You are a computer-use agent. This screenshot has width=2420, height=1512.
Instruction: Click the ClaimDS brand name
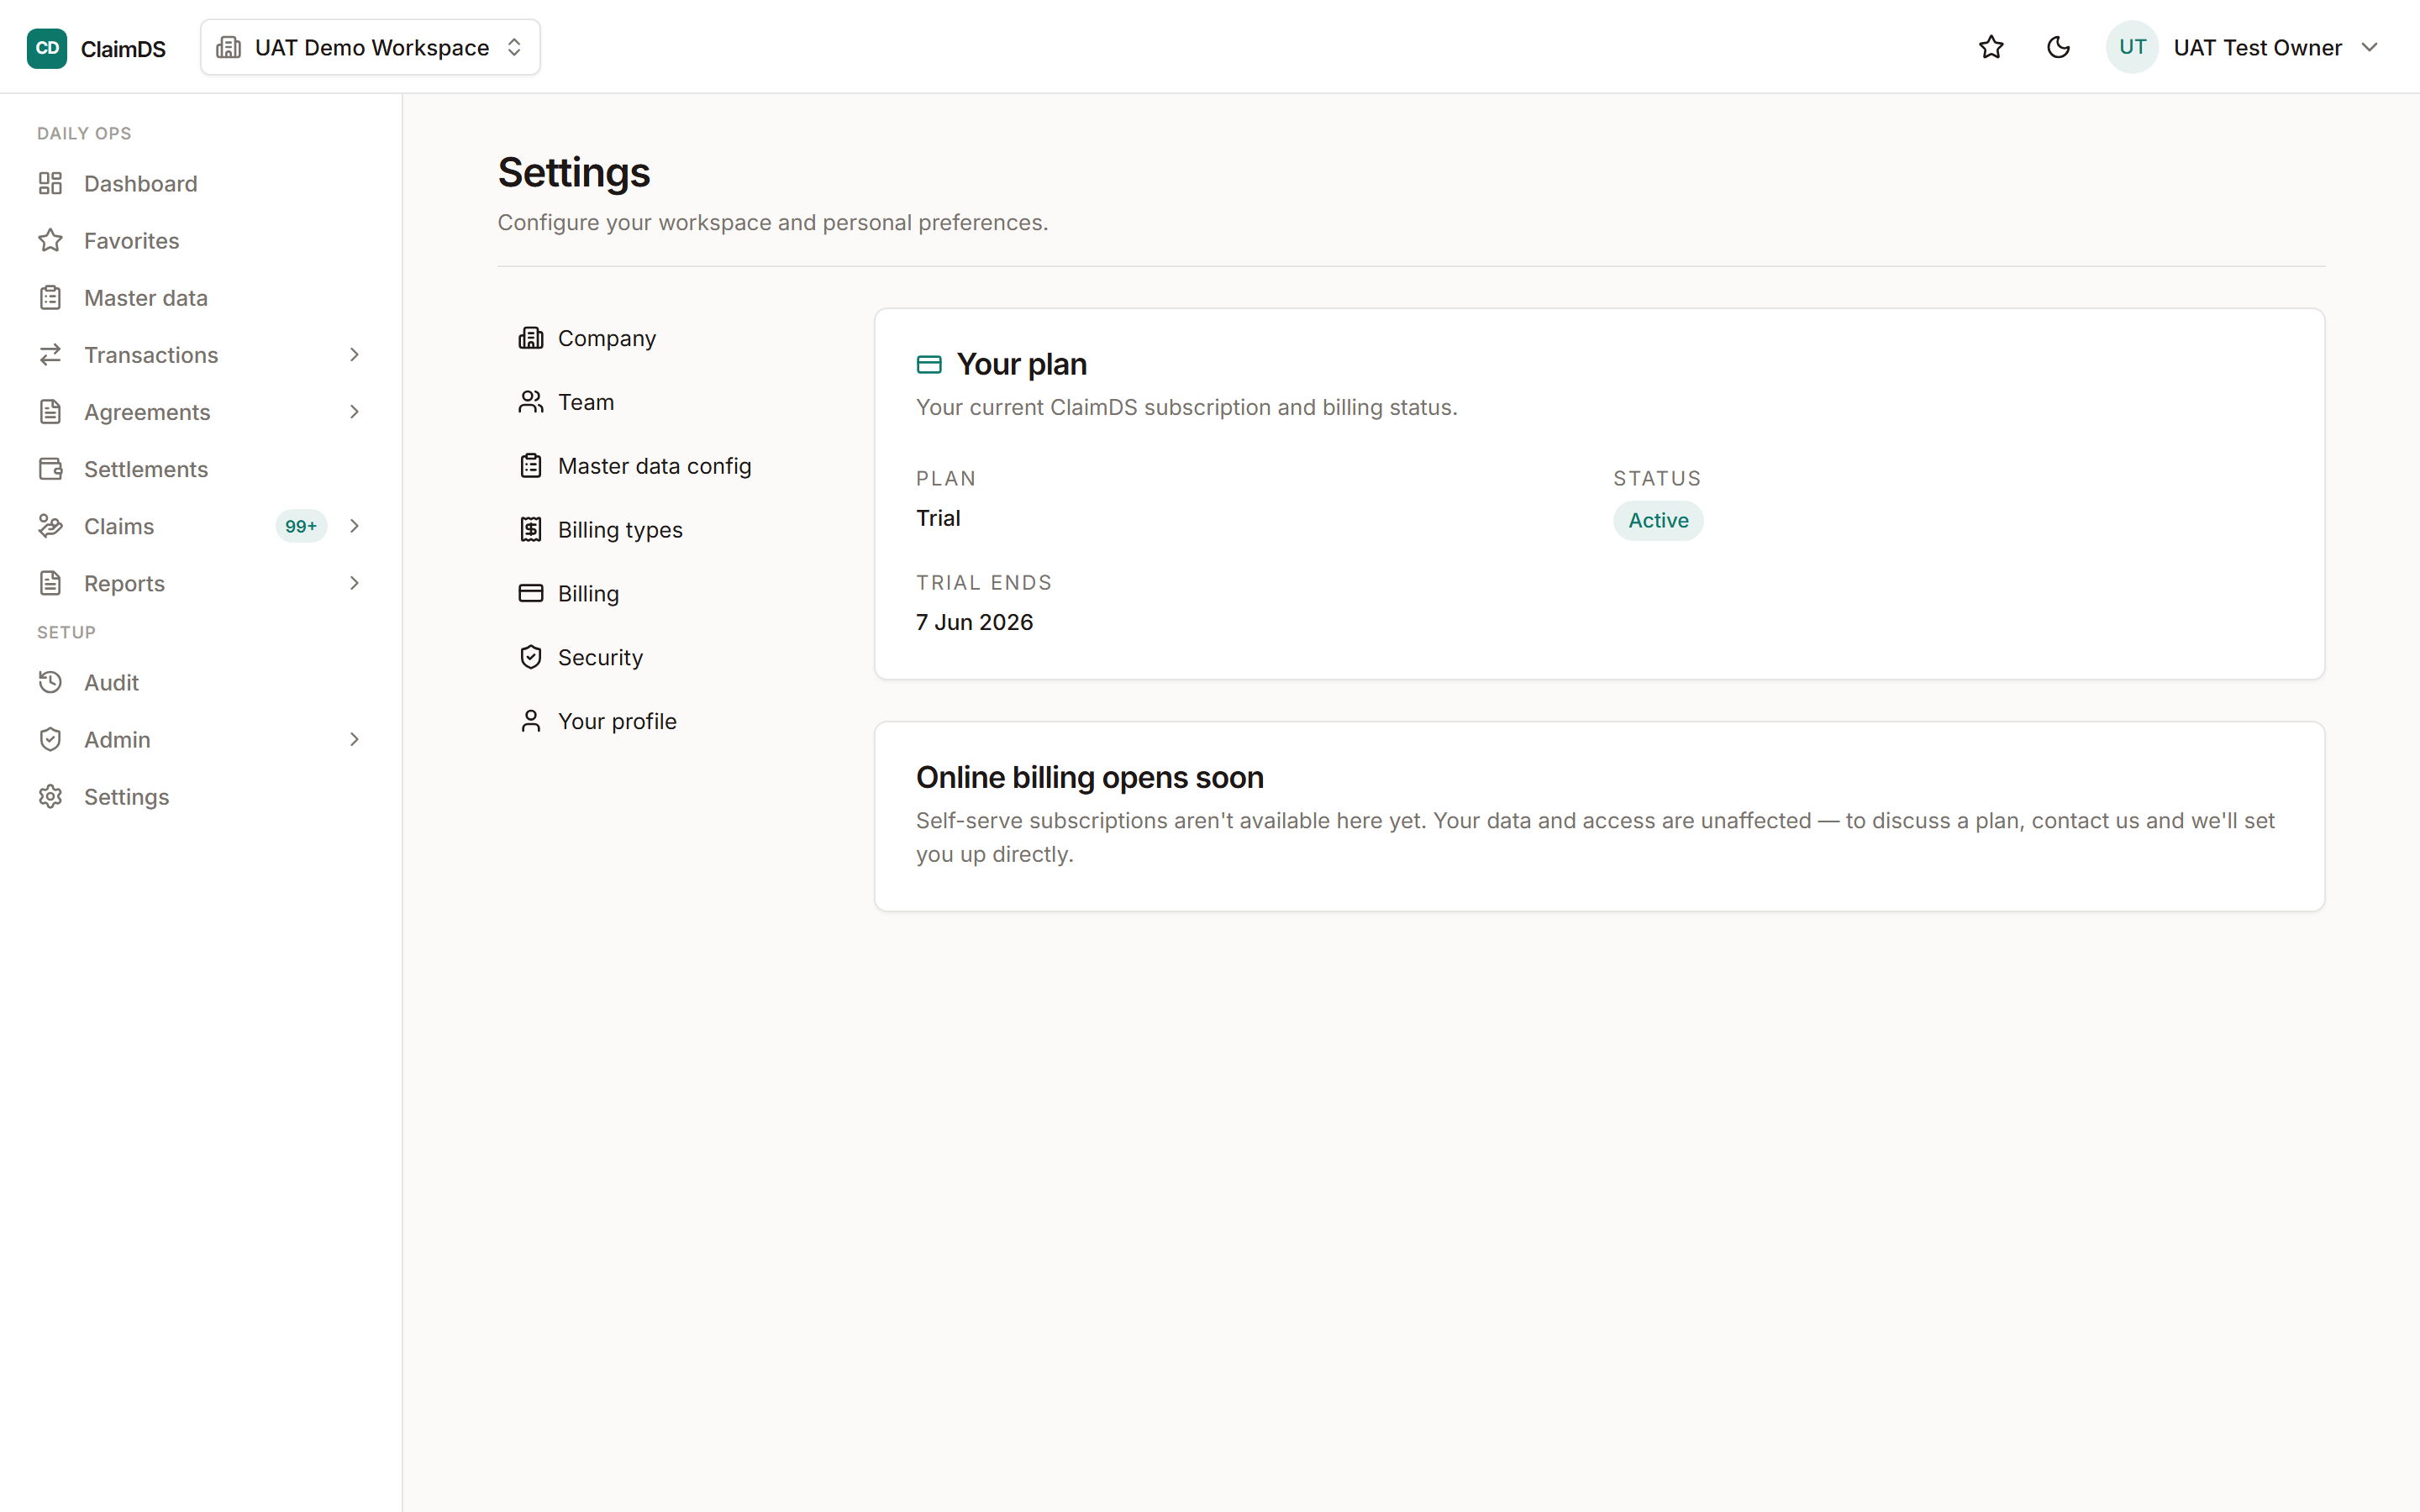point(123,48)
